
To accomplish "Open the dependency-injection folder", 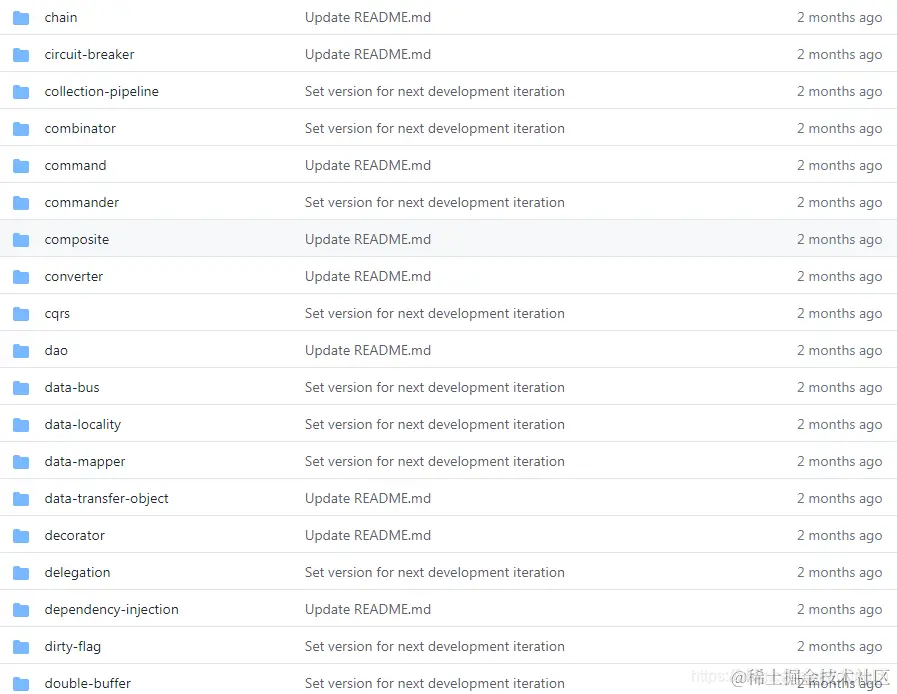I will 112,609.
